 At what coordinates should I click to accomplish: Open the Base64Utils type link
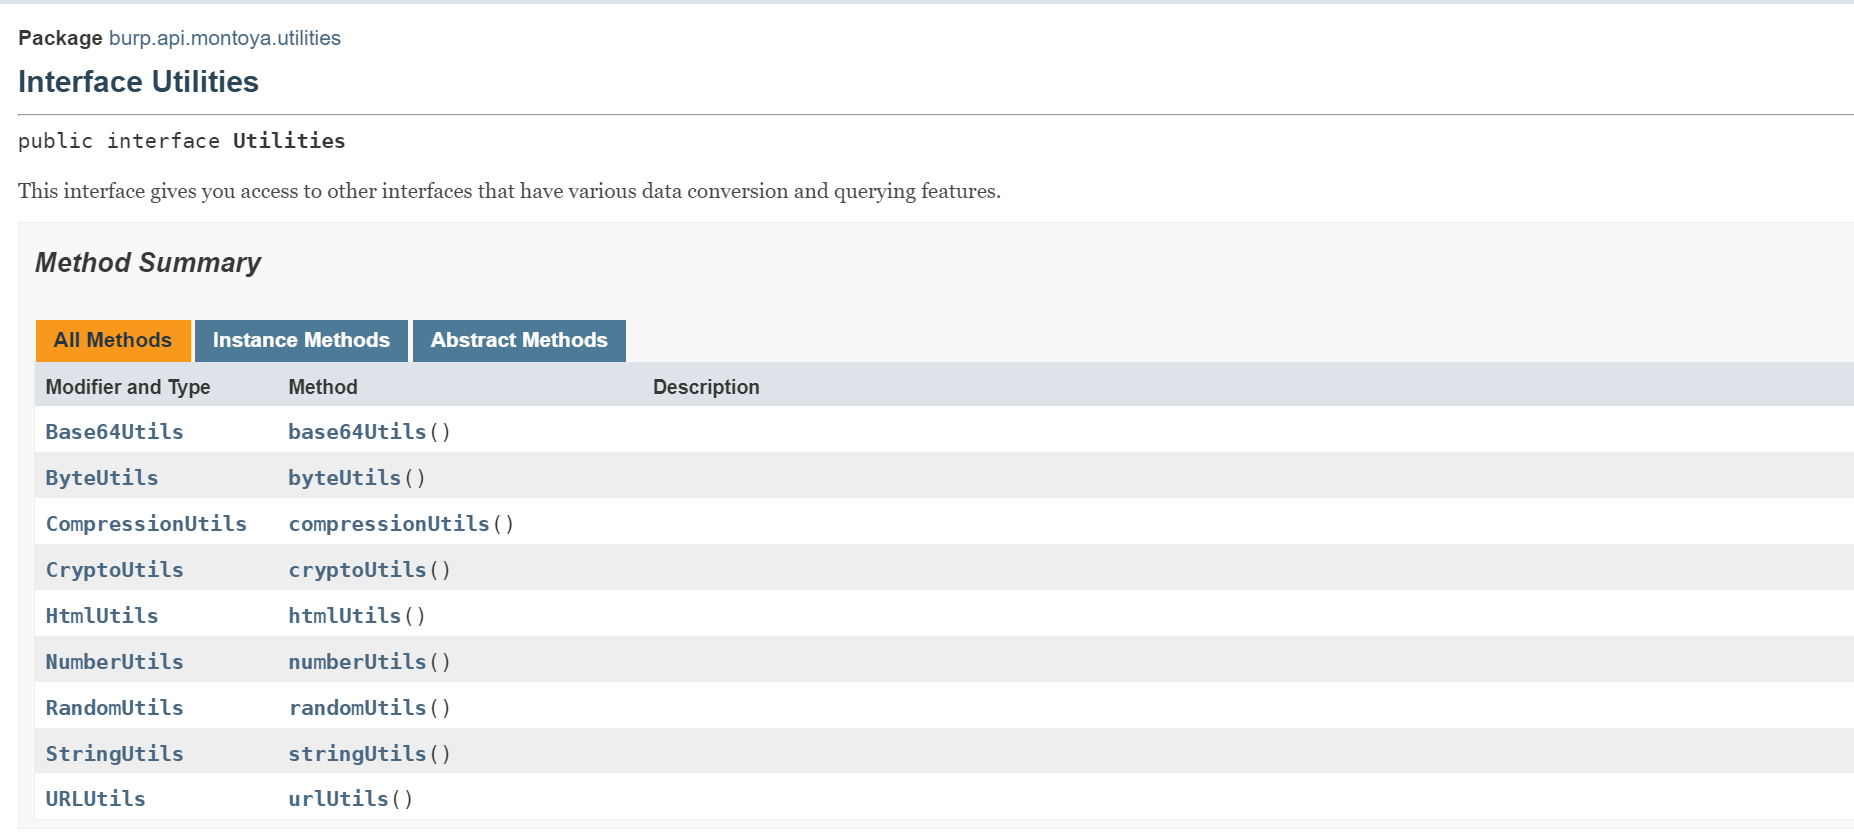click(x=114, y=432)
